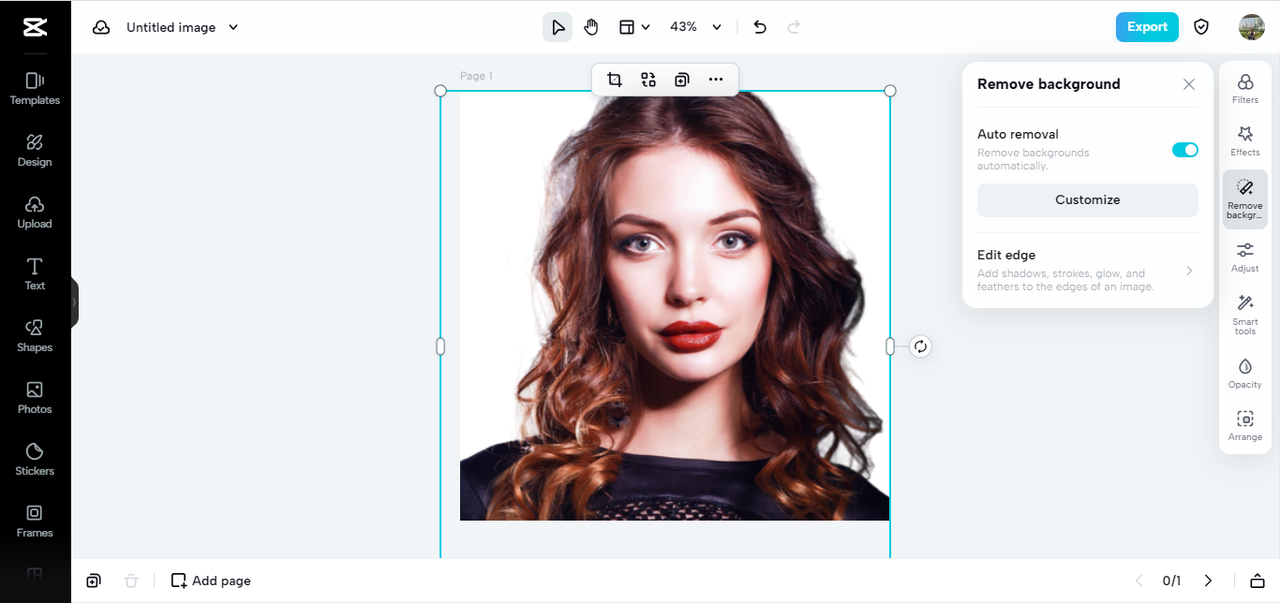The width and height of the screenshot is (1280, 603).
Task: Click the left-side middle resize handle
Action: click(x=440, y=346)
